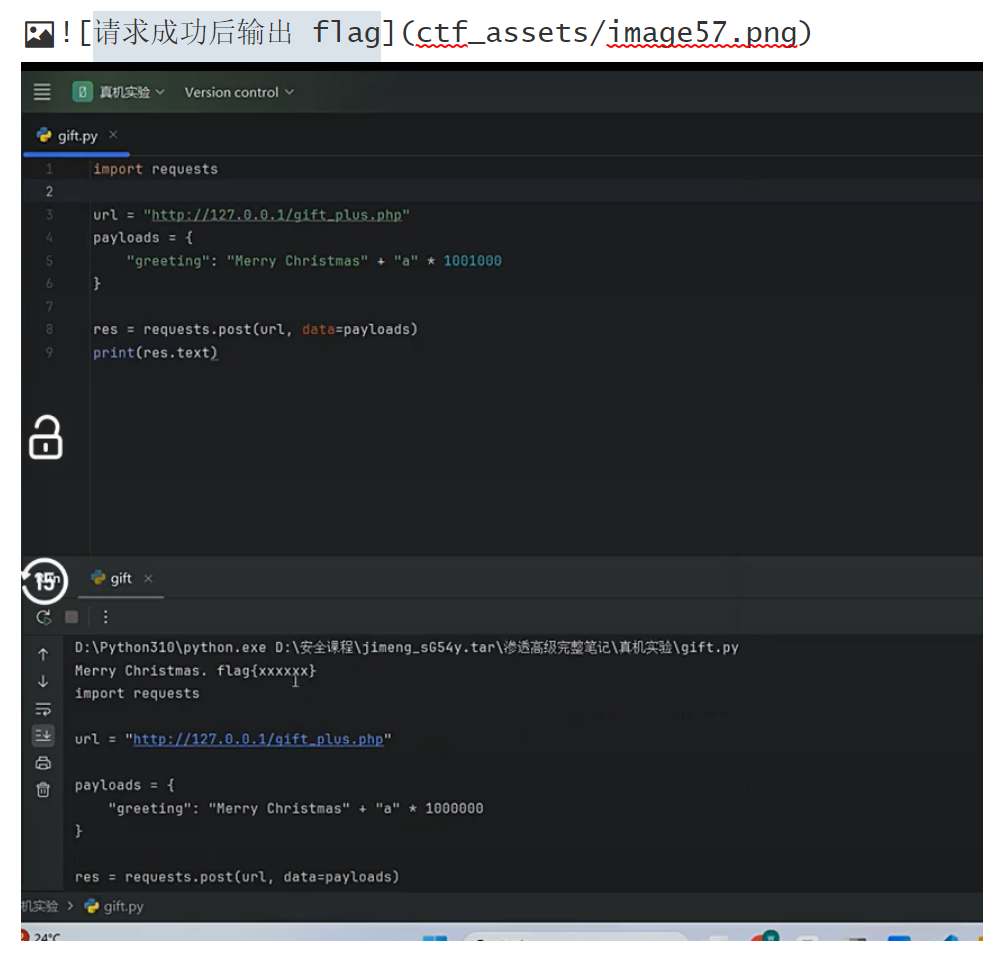This screenshot has height=960, width=1003.
Task: Click the flag{xxxxxx} output line
Action: 195,670
